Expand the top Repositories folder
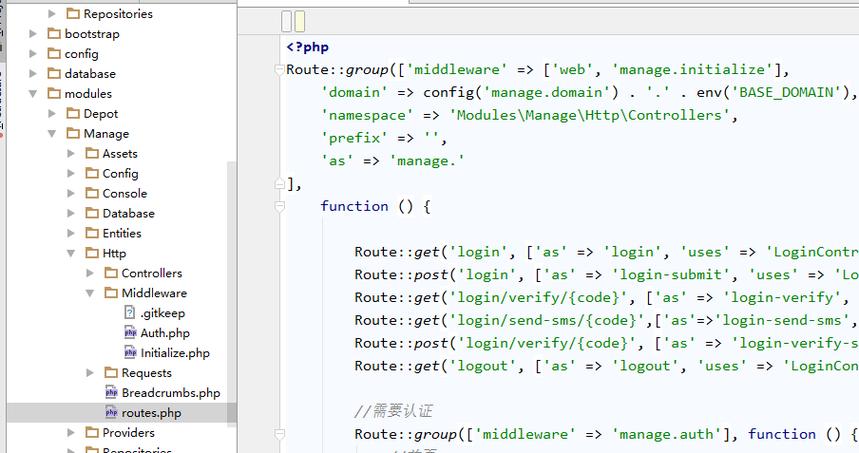859x453 pixels. point(52,14)
